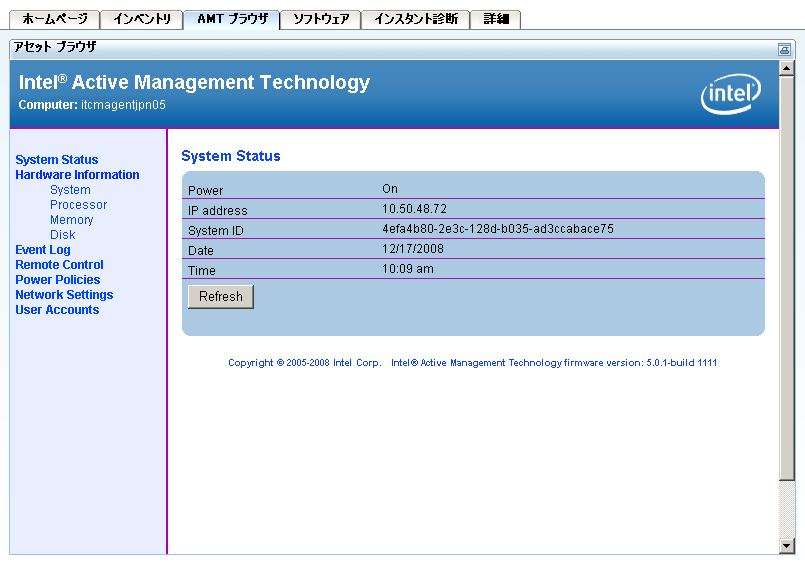Click the Date row label
This screenshot has height=564, width=805.
point(201,251)
